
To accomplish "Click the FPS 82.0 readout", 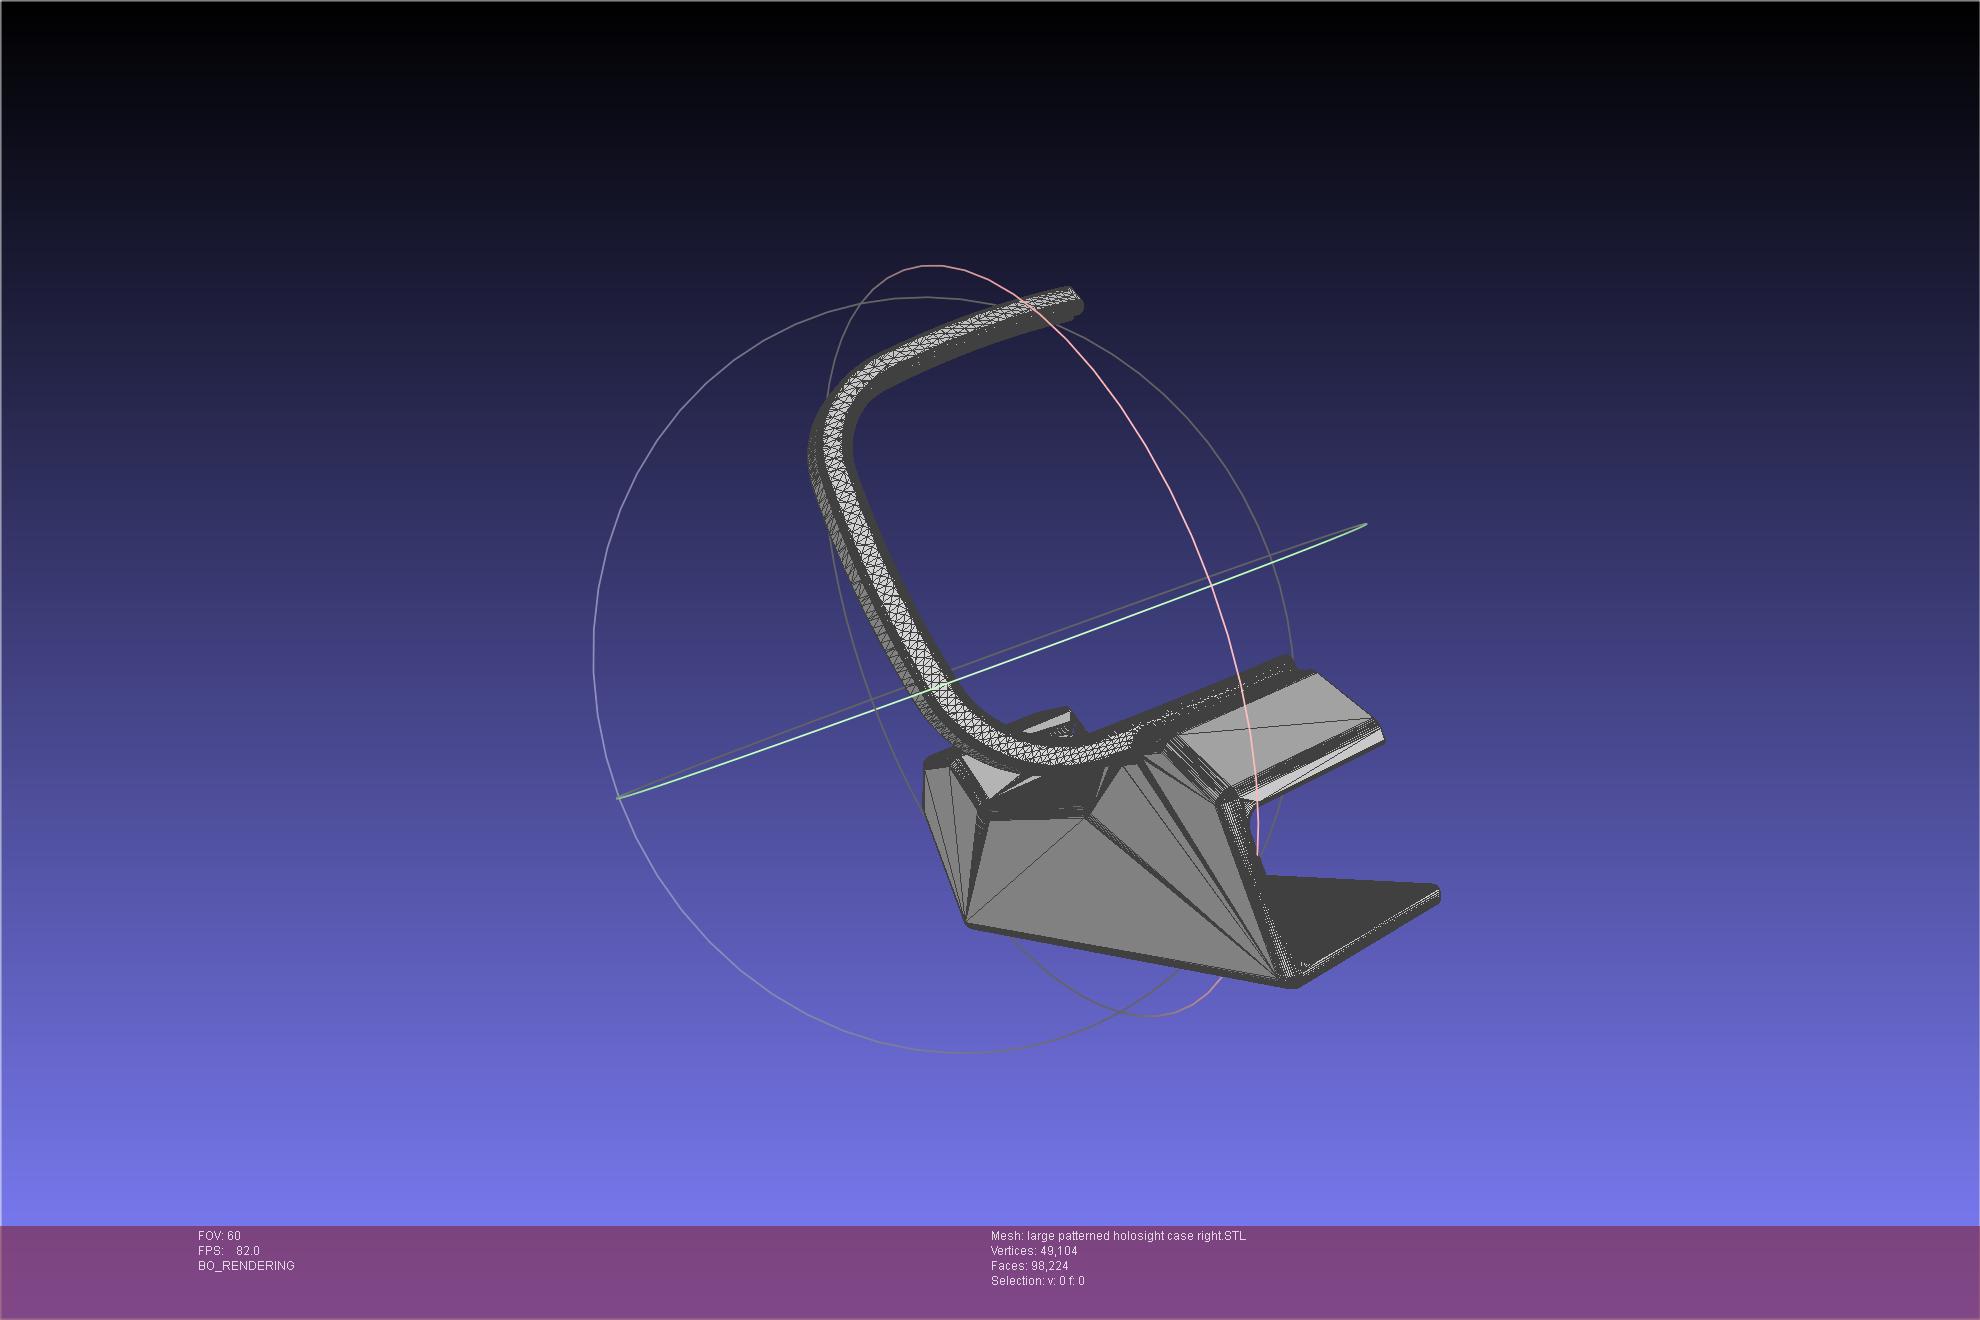I will [229, 1251].
